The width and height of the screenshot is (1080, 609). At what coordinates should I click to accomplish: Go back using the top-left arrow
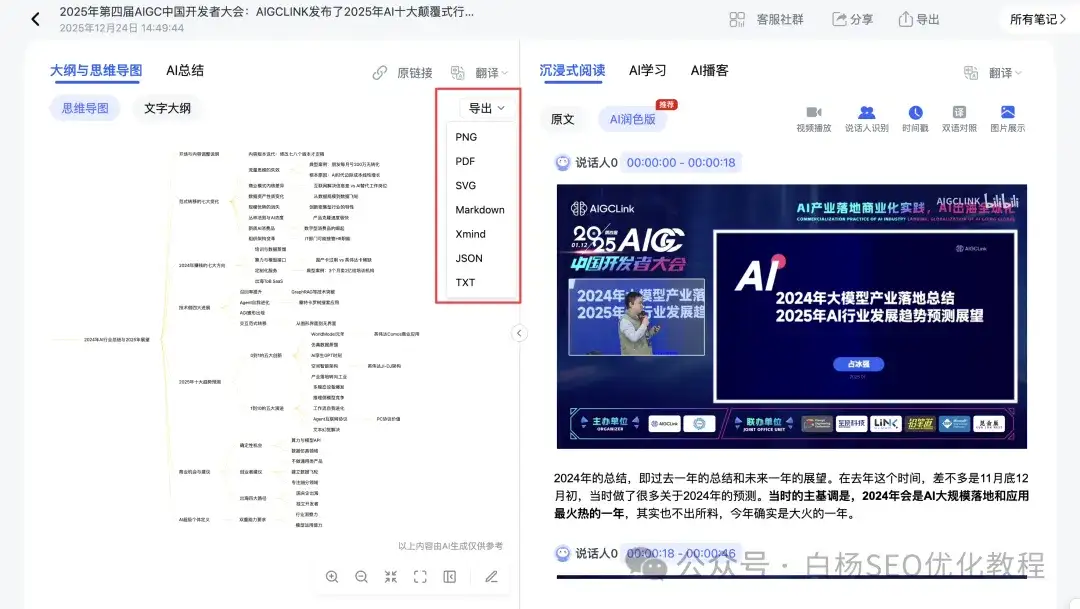(36, 19)
